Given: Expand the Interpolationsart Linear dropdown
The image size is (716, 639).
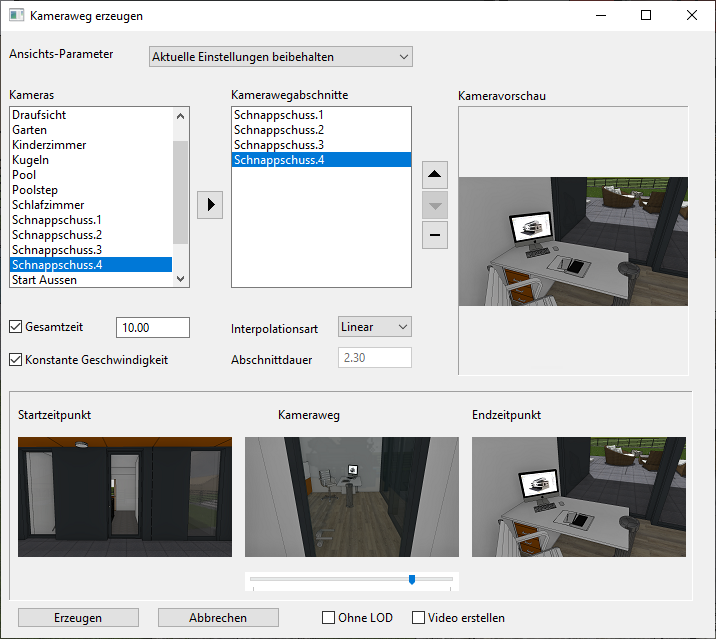Looking at the screenshot, I should point(374,326).
